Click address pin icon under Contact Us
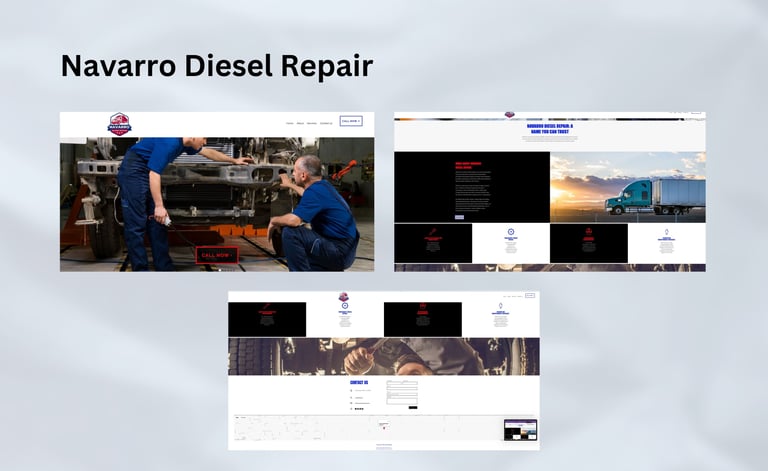768x471 pixels. point(351,391)
